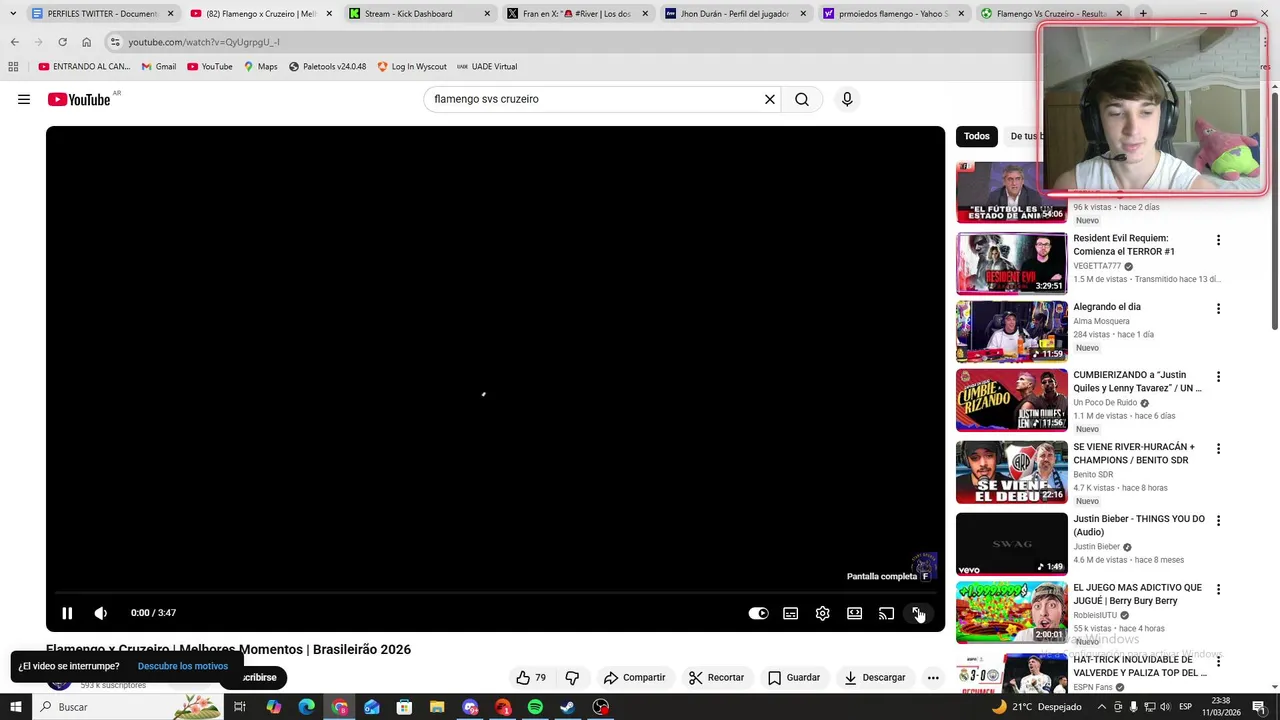Click the video progress bar
The height and width of the screenshot is (720, 1280).
(495, 593)
